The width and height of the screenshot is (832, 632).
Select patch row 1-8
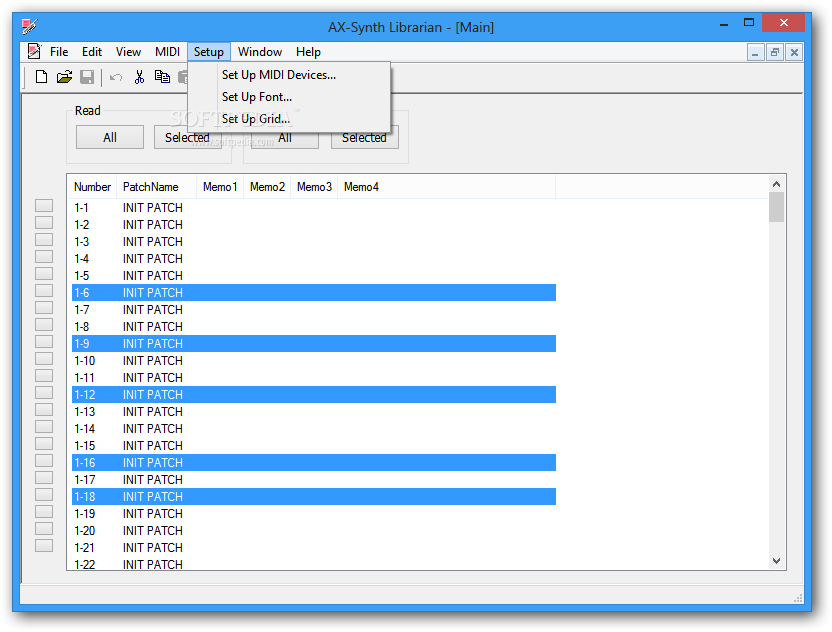pyautogui.click(x=314, y=326)
